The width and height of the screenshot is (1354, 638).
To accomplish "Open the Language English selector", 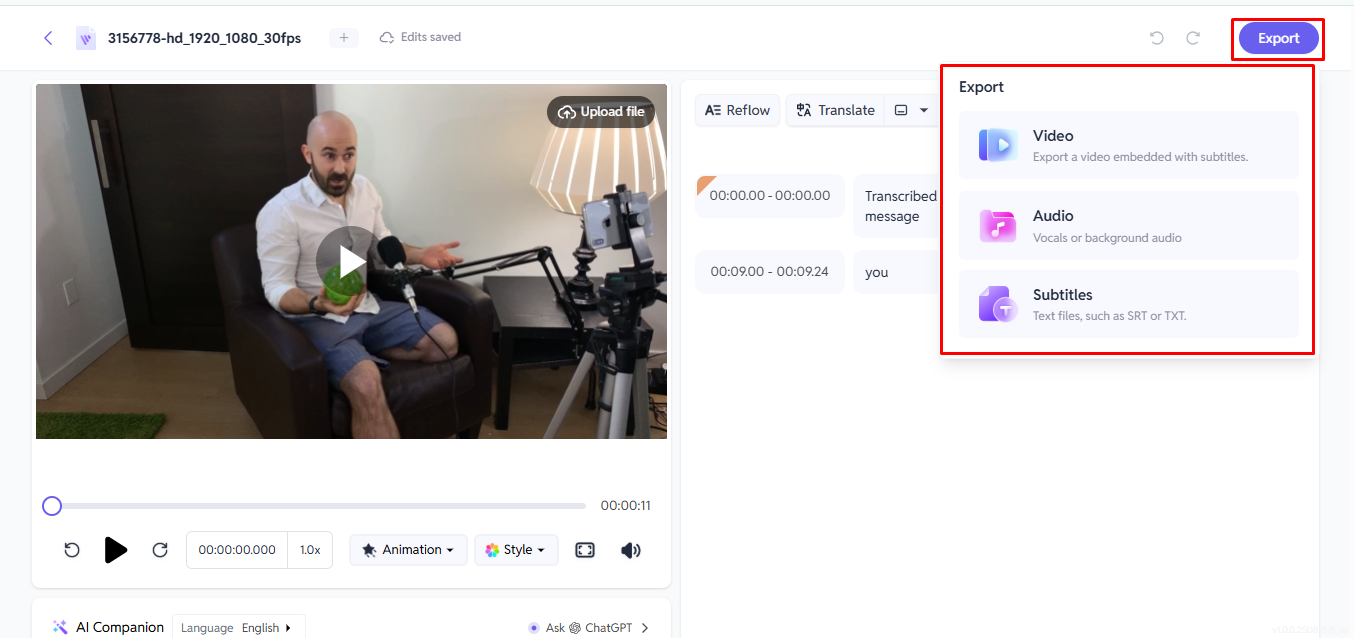I will click(238, 627).
